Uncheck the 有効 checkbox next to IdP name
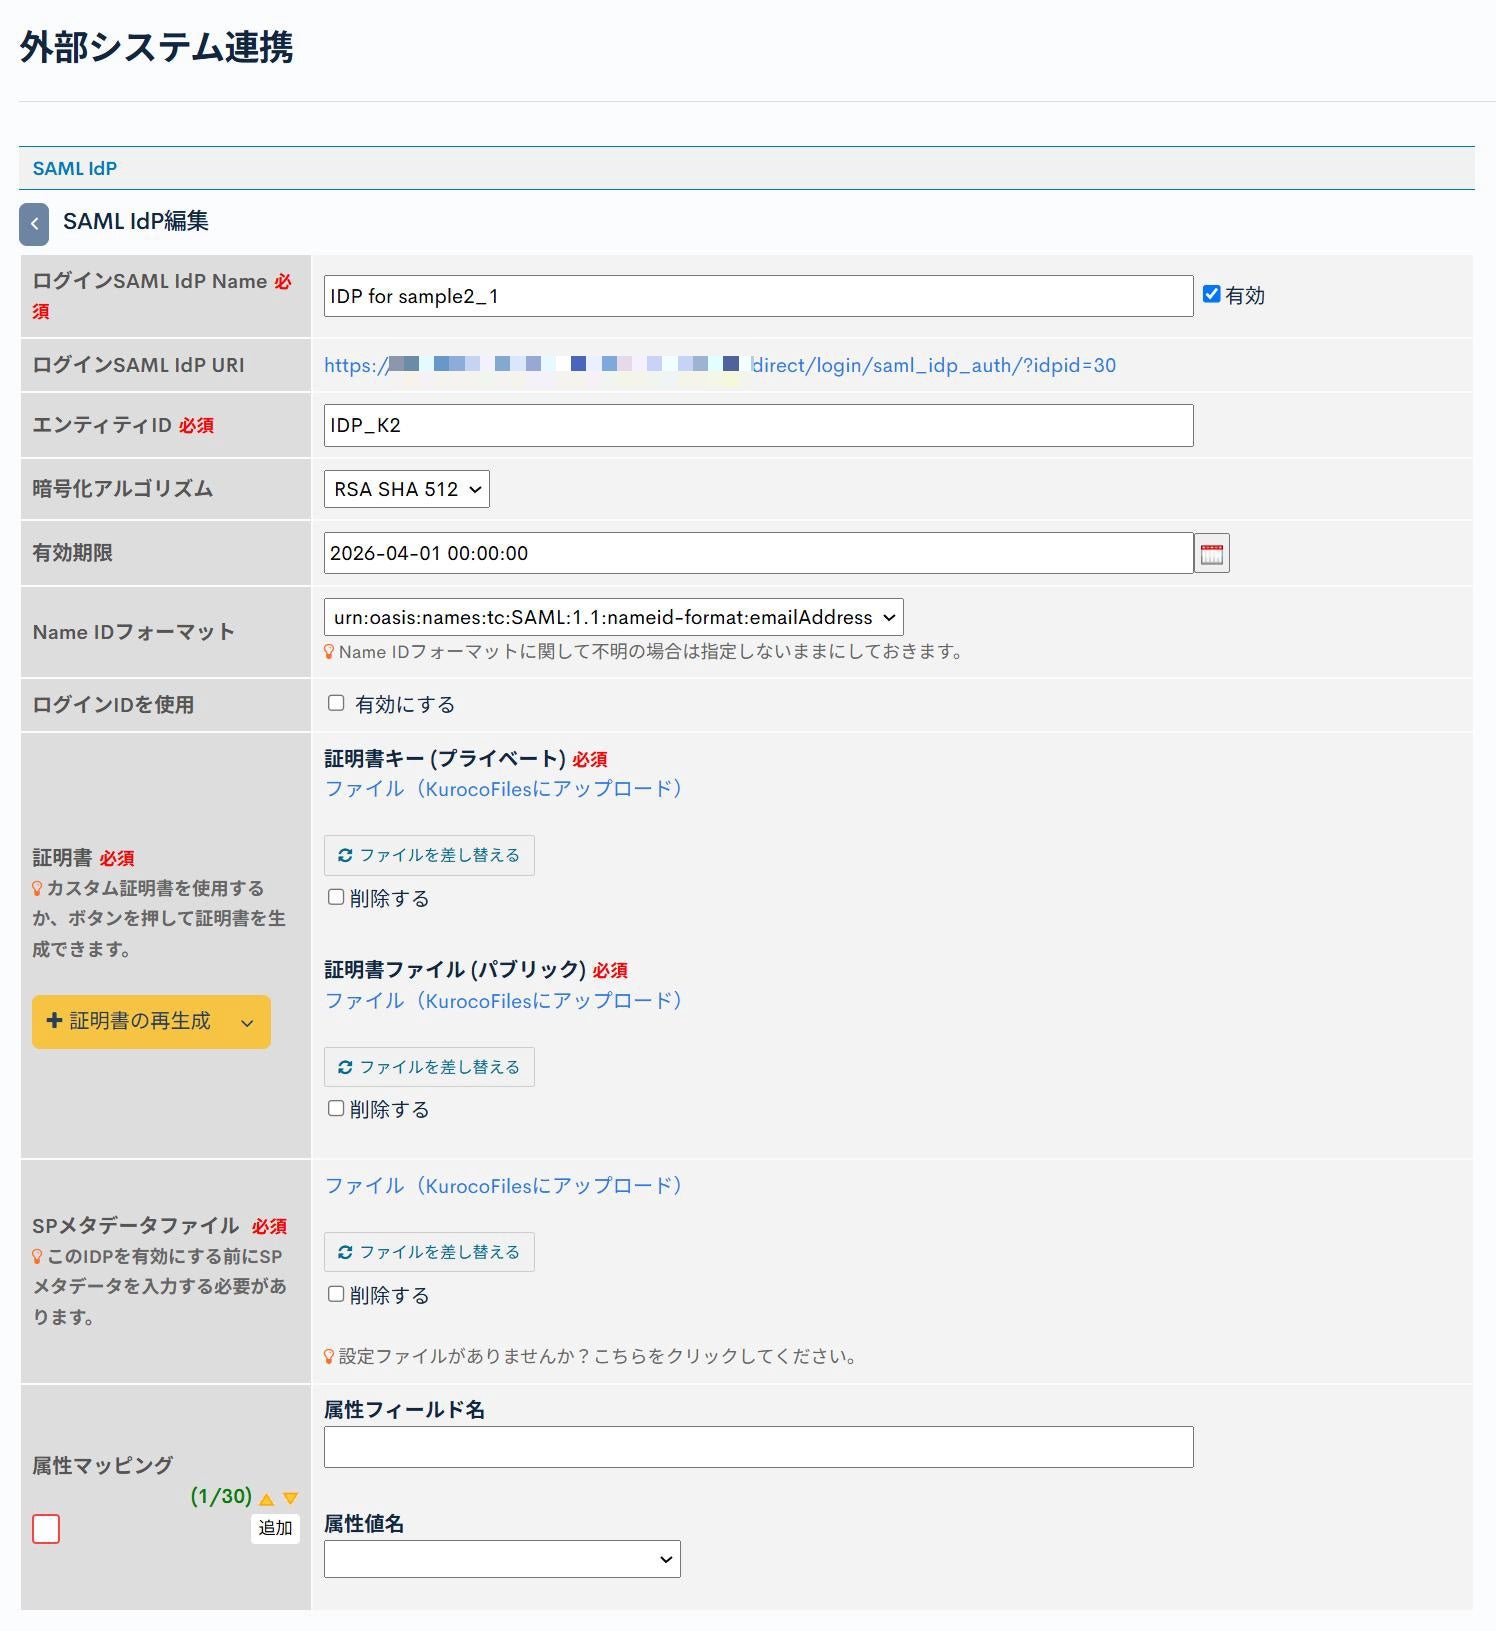This screenshot has height=1631, width=1496. (x=1211, y=295)
